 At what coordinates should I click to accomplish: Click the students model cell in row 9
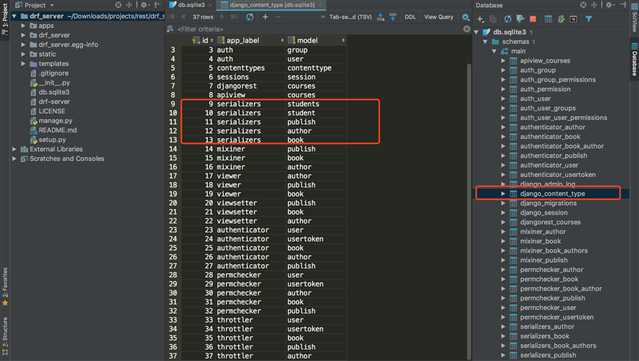click(x=303, y=104)
